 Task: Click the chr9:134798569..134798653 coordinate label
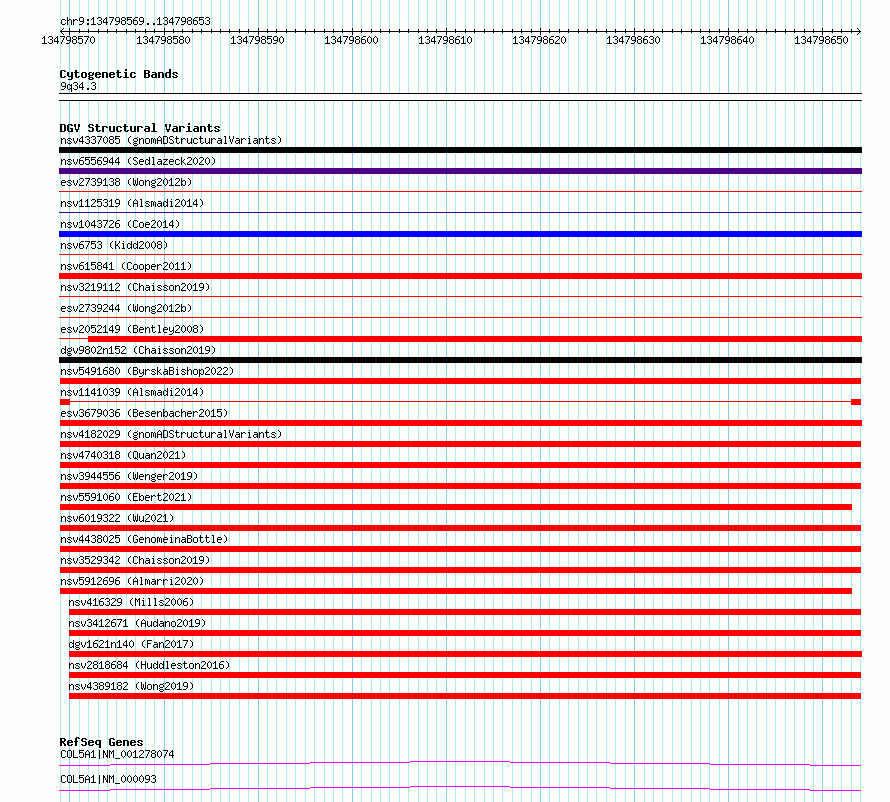(x=135, y=21)
